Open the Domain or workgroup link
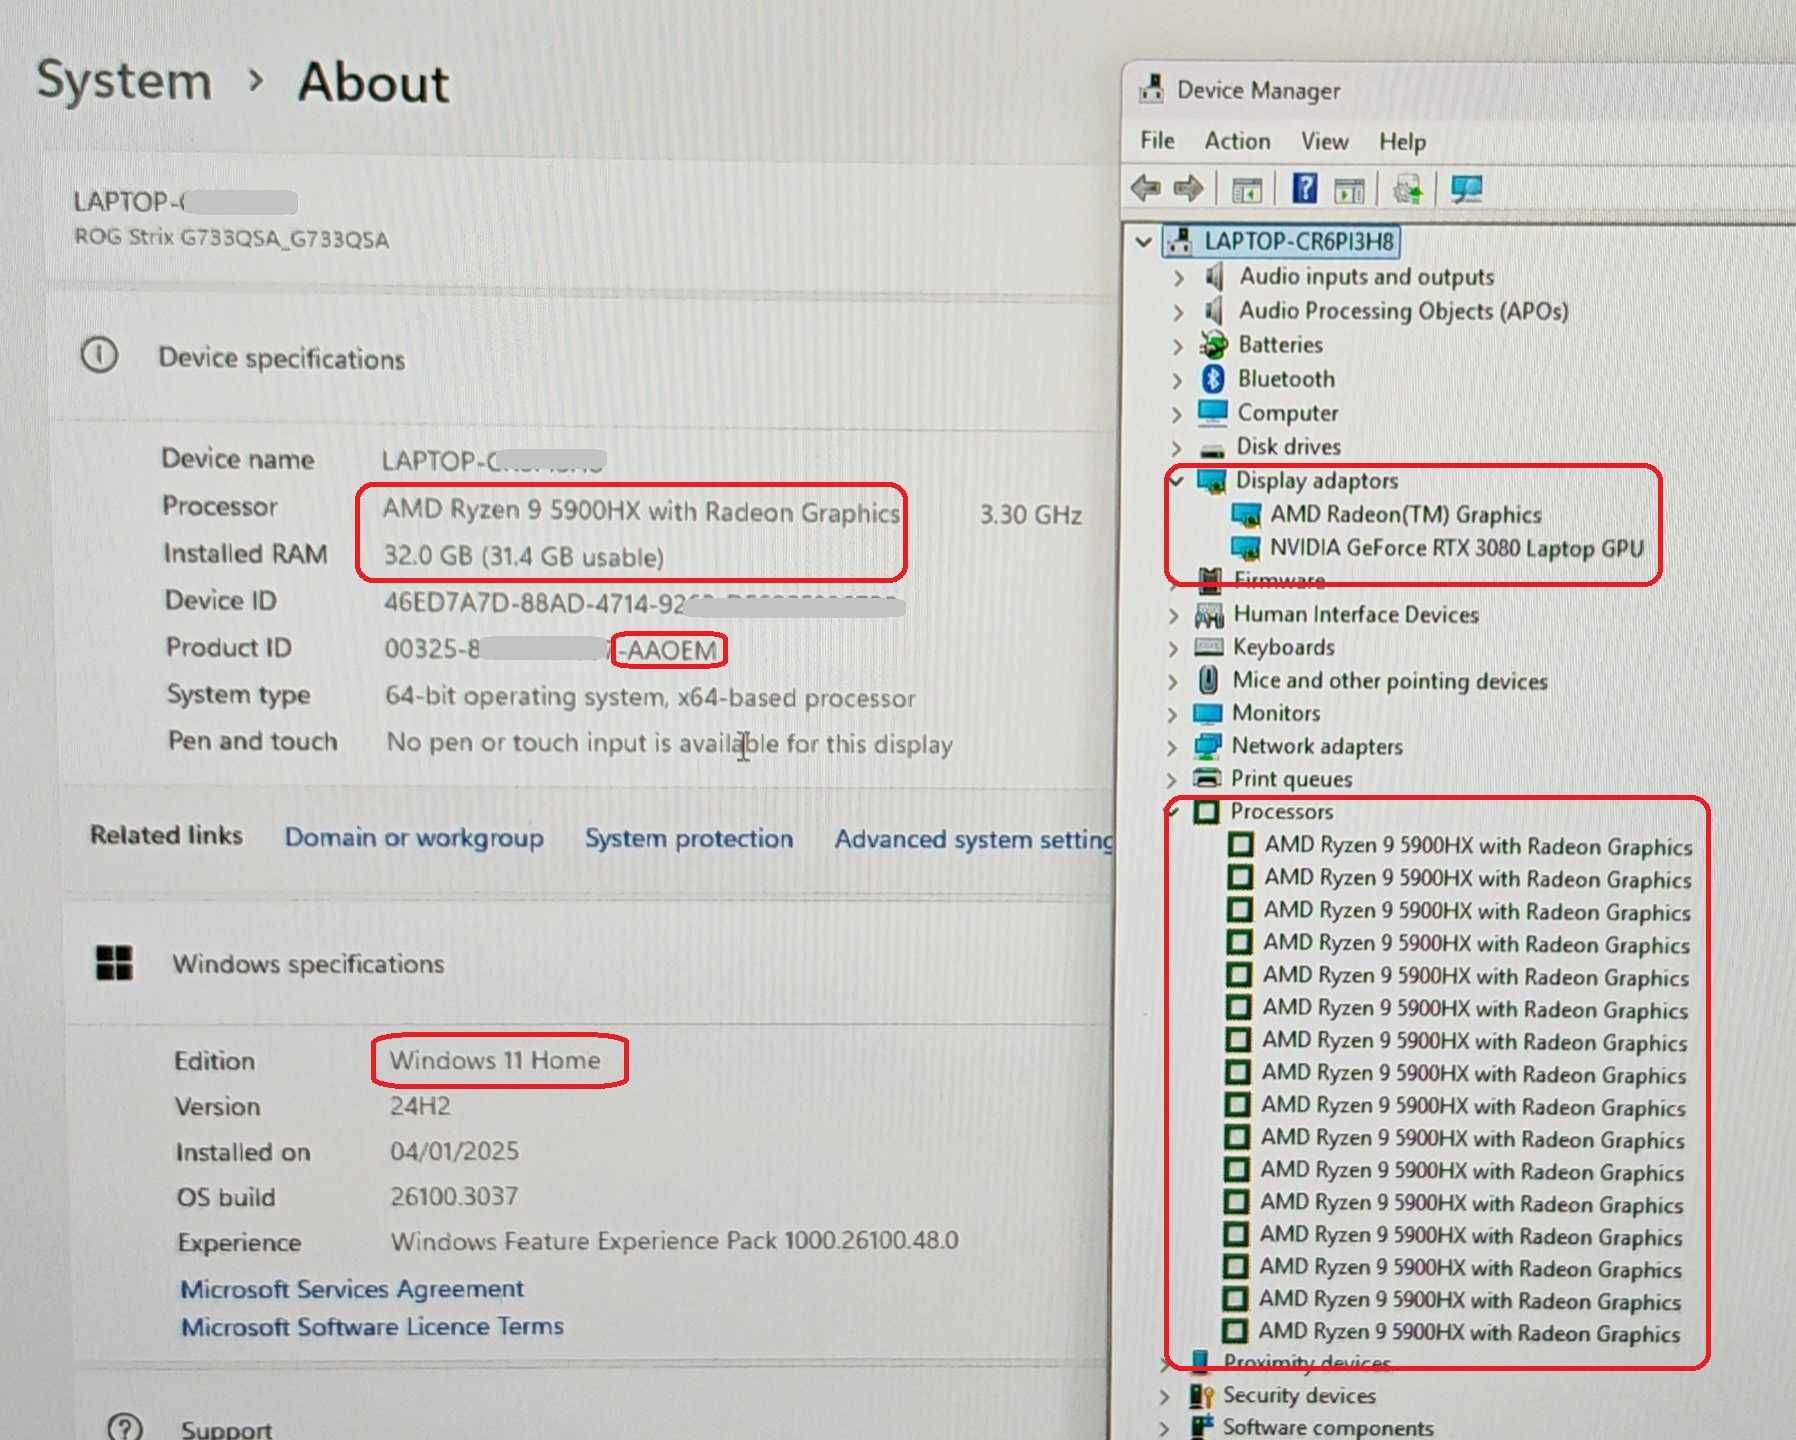 pyautogui.click(x=414, y=837)
